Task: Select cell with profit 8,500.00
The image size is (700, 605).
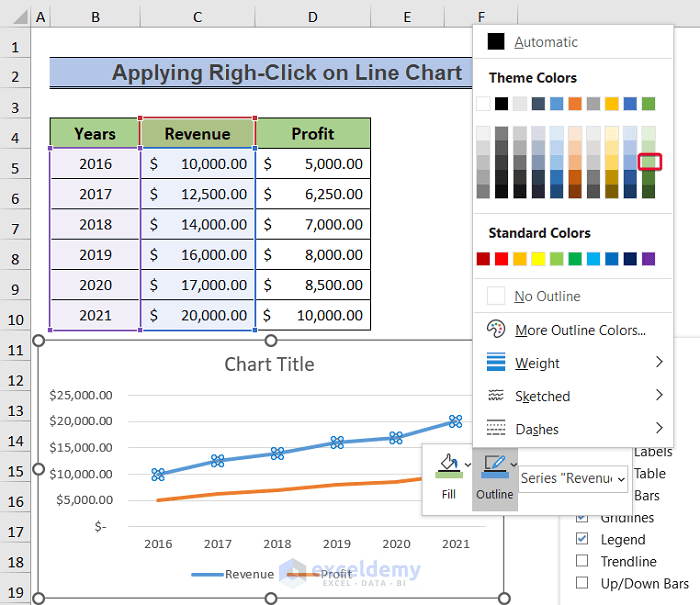Action: 313,285
